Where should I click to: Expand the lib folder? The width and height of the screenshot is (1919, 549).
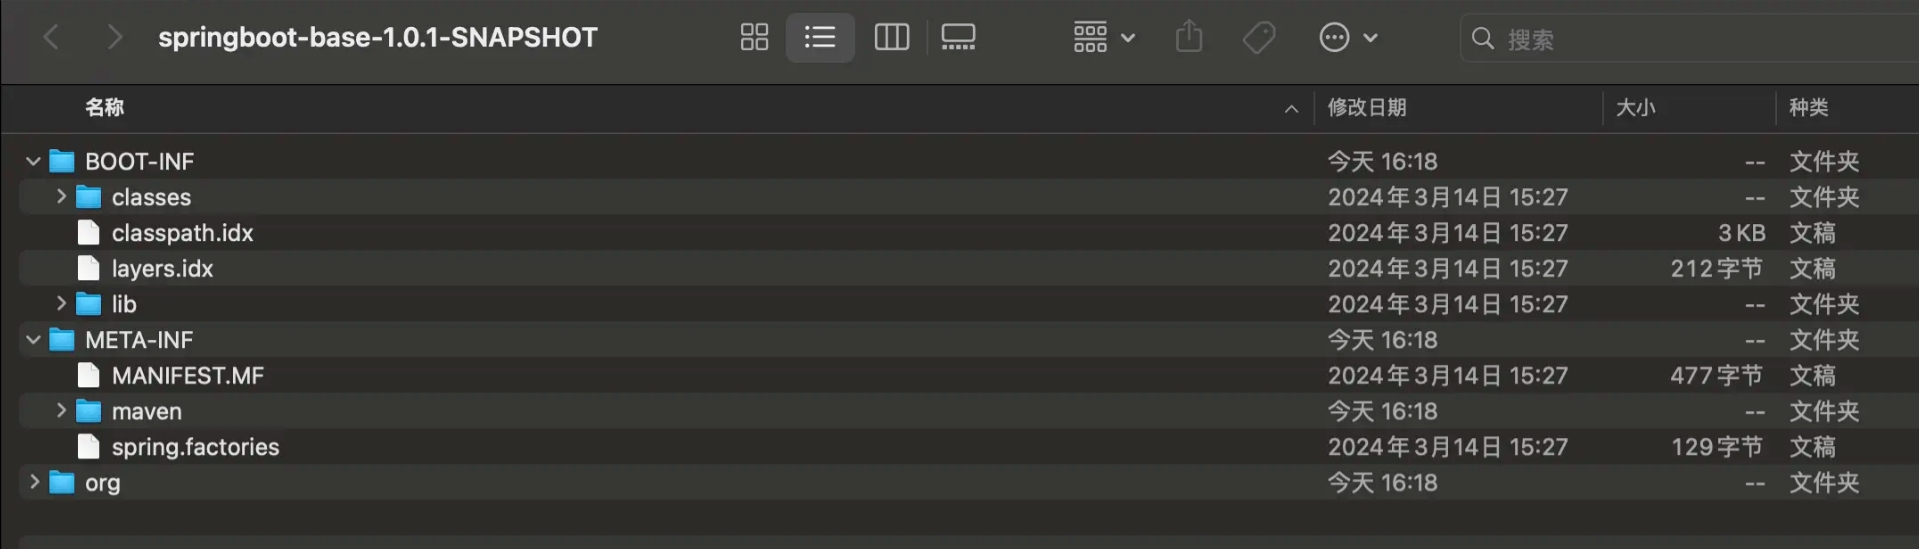coord(61,304)
